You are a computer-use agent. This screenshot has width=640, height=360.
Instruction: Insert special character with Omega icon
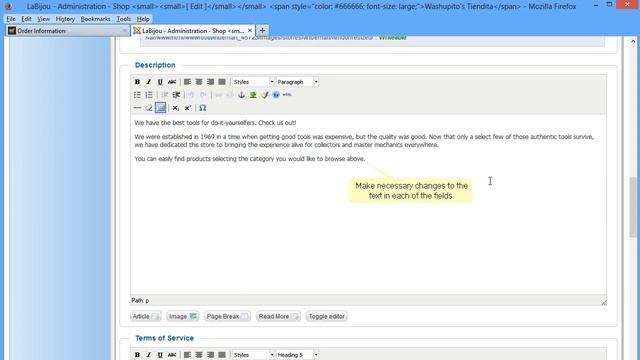point(202,108)
